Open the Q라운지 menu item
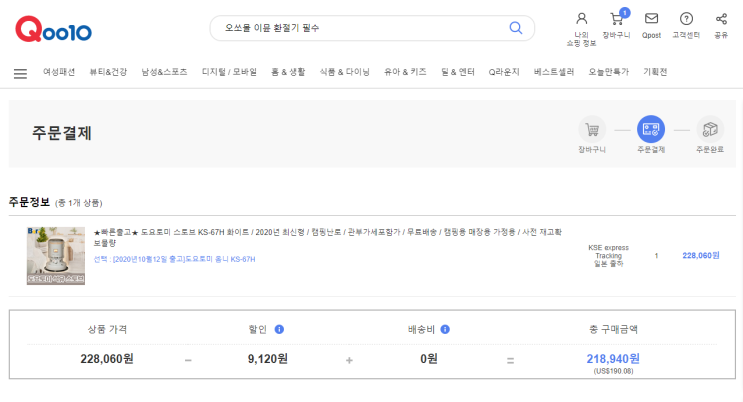The height and width of the screenshot is (402, 743). point(504,72)
